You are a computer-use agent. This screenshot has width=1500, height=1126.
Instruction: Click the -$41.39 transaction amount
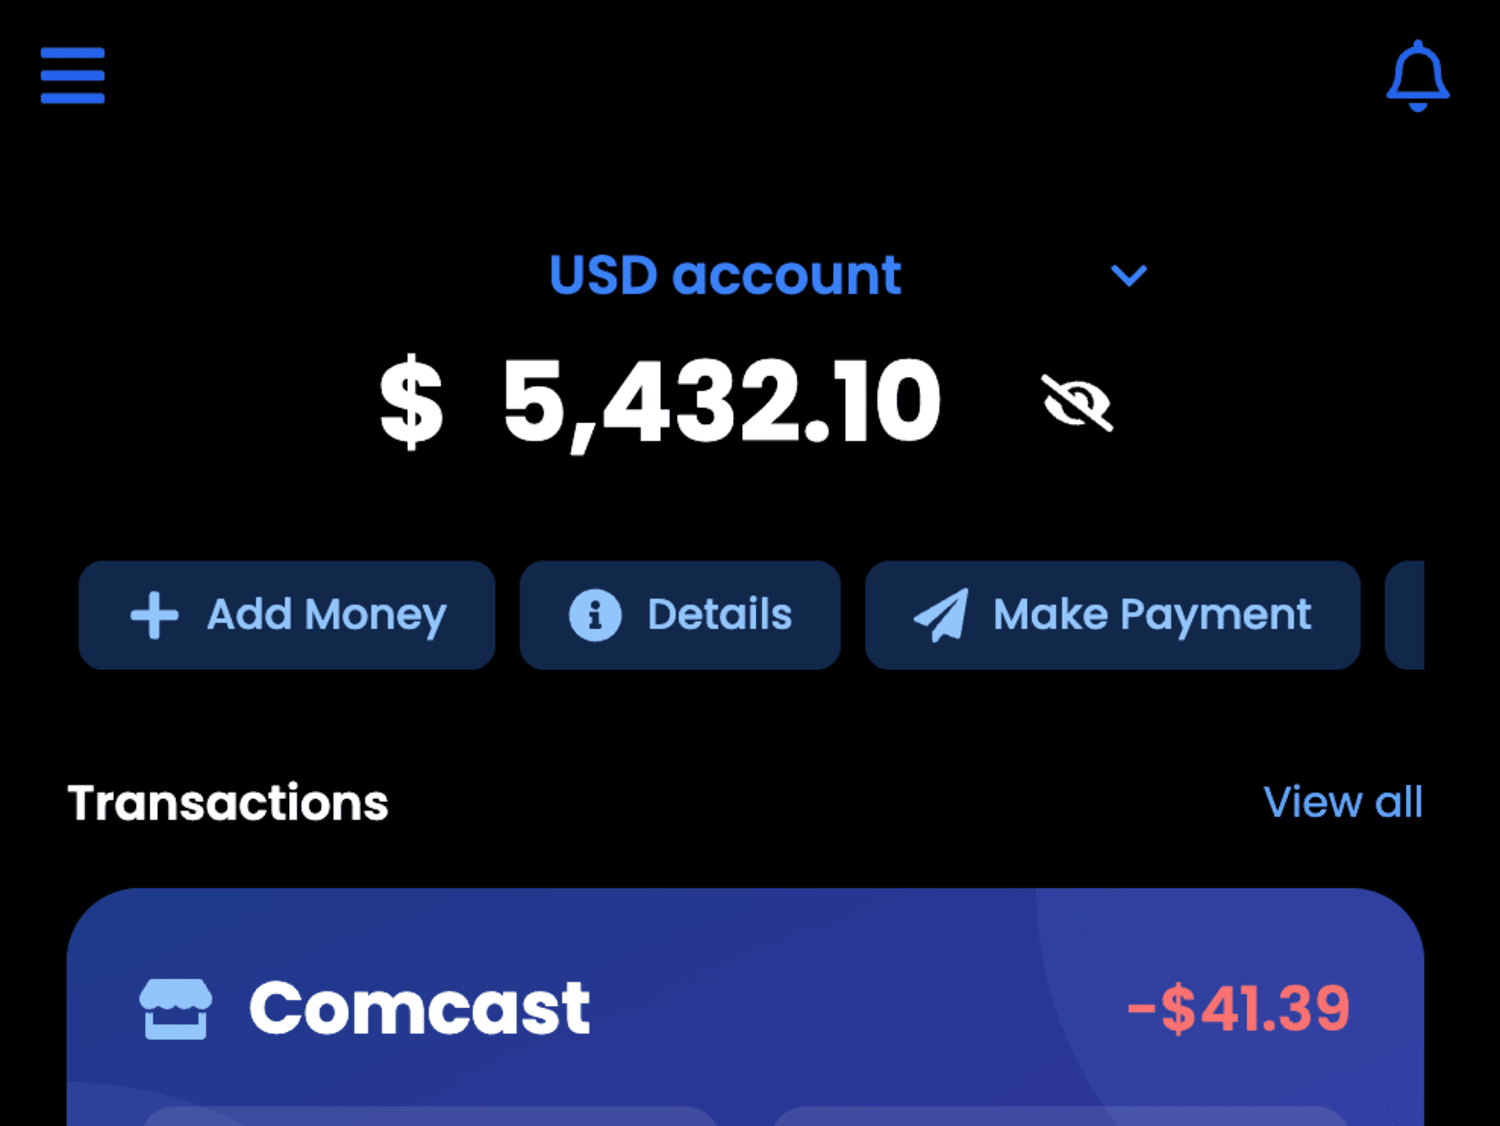(1239, 1008)
